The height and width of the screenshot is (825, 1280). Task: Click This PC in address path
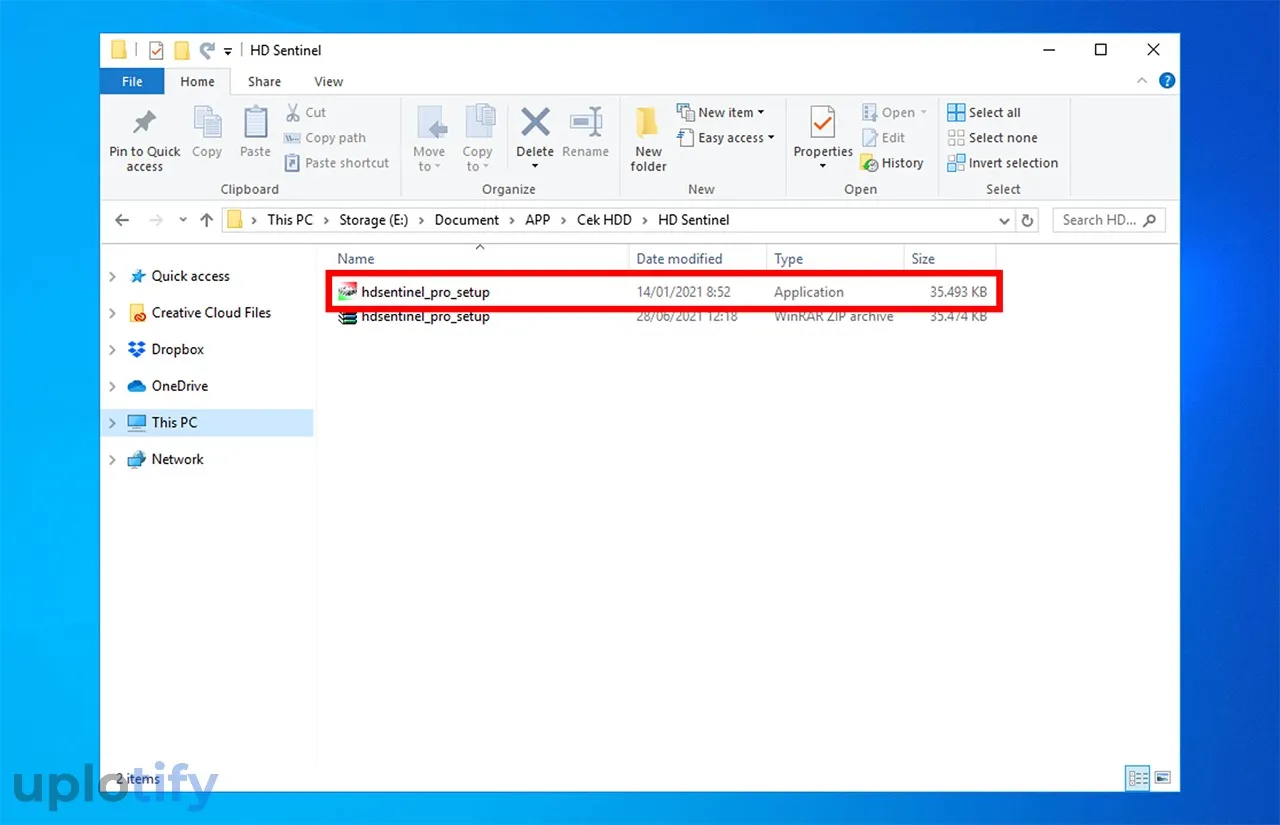(x=290, y=220)
